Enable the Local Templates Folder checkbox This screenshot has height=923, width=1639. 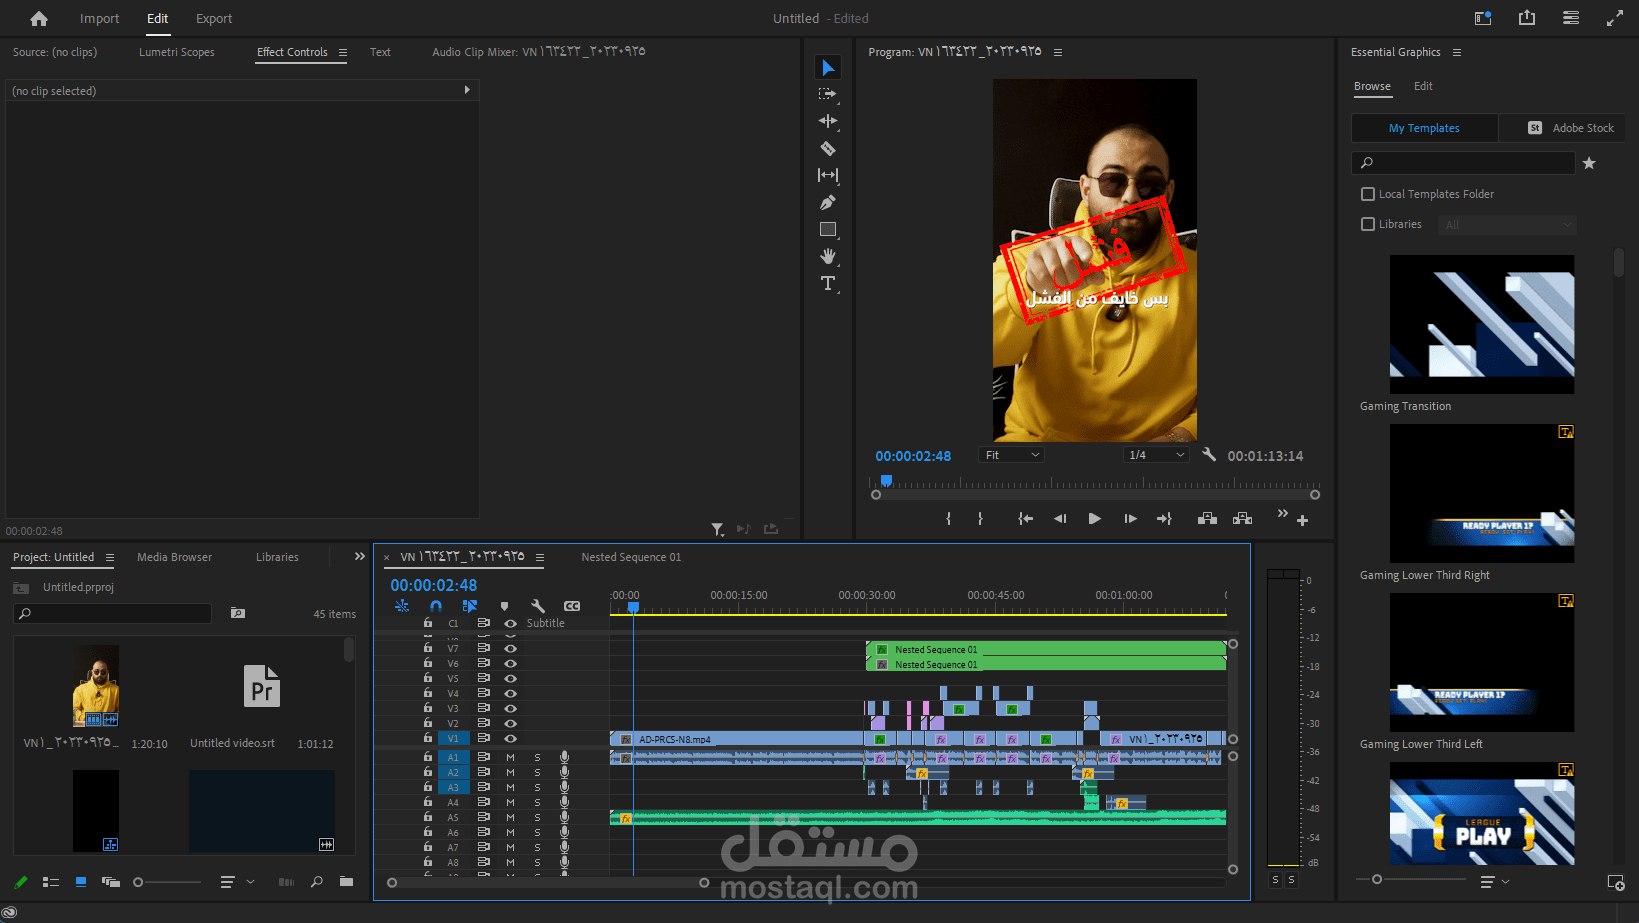1368,194
